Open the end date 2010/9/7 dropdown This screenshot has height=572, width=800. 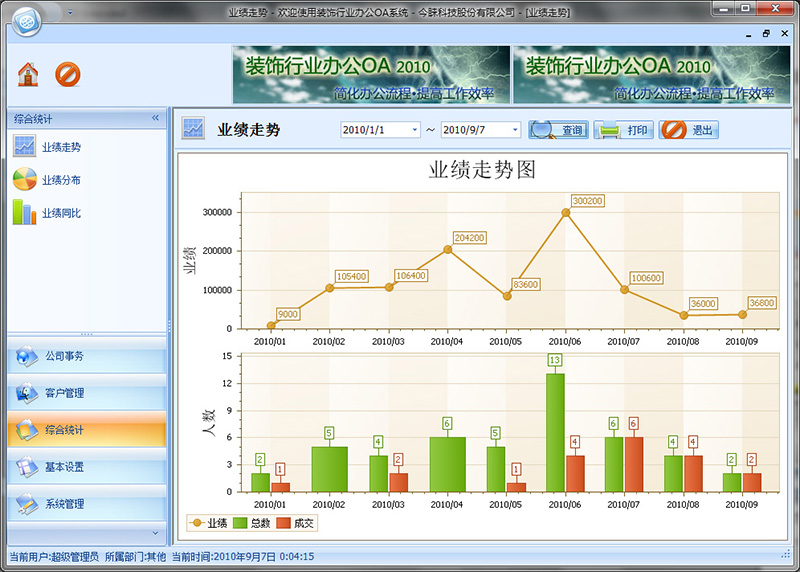(515, 130)
